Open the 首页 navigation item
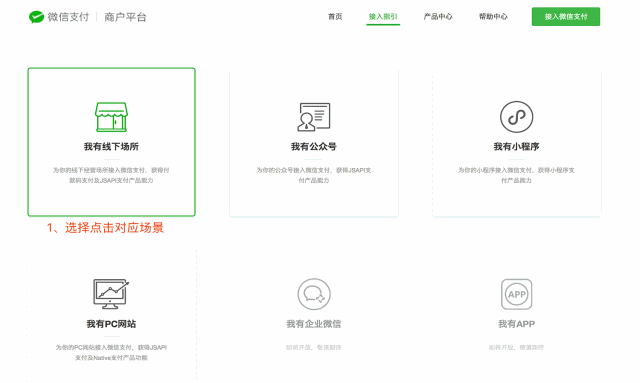The image size is (640, 383). 335,16
